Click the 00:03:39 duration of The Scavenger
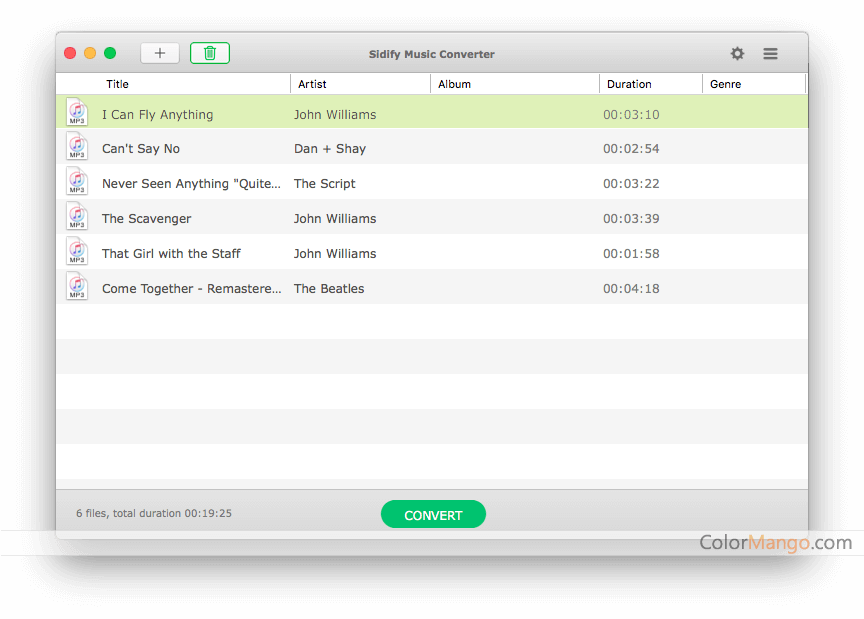Screen dimensions: 864x619 pyautogui.click(x=631, y=219)
